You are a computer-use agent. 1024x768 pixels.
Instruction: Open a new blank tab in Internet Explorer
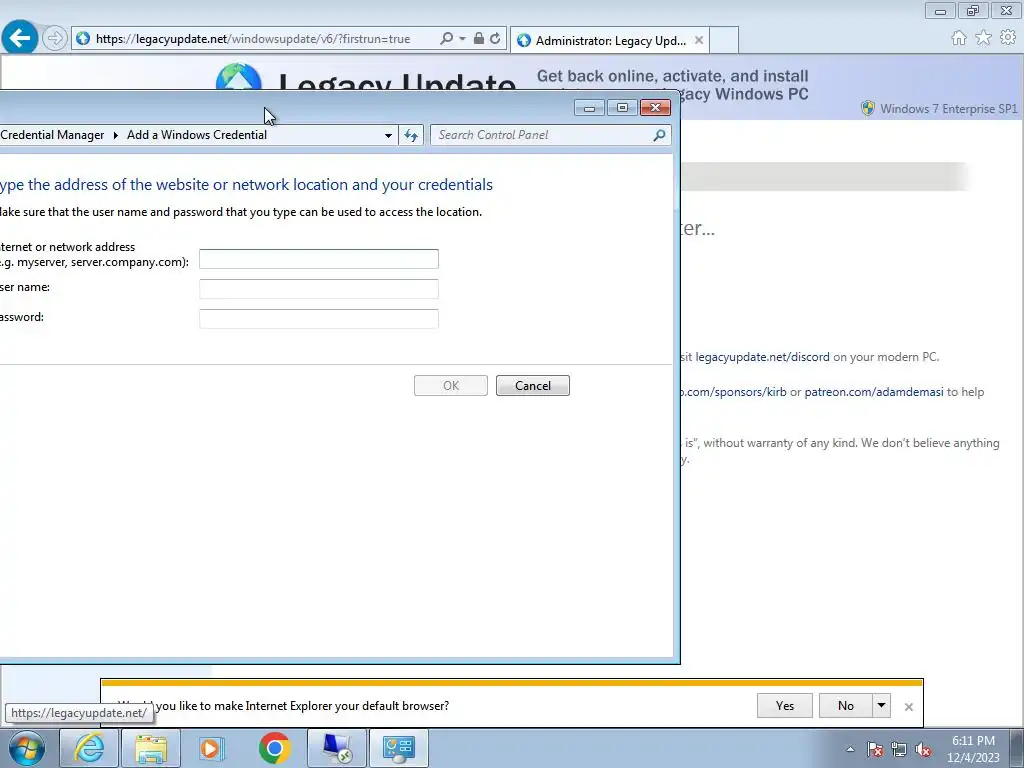724,40
